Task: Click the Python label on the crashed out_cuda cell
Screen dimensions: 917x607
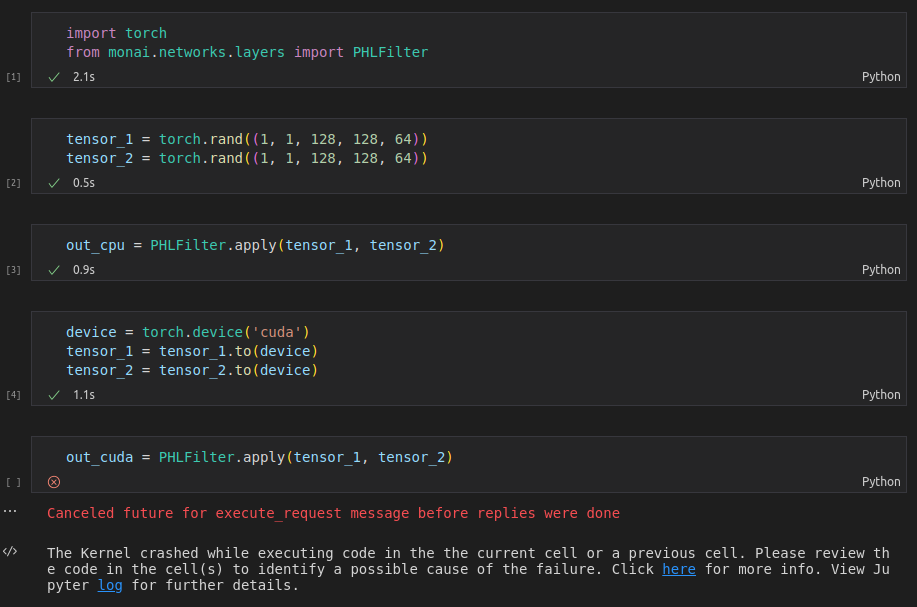Action: coord(880,481)
